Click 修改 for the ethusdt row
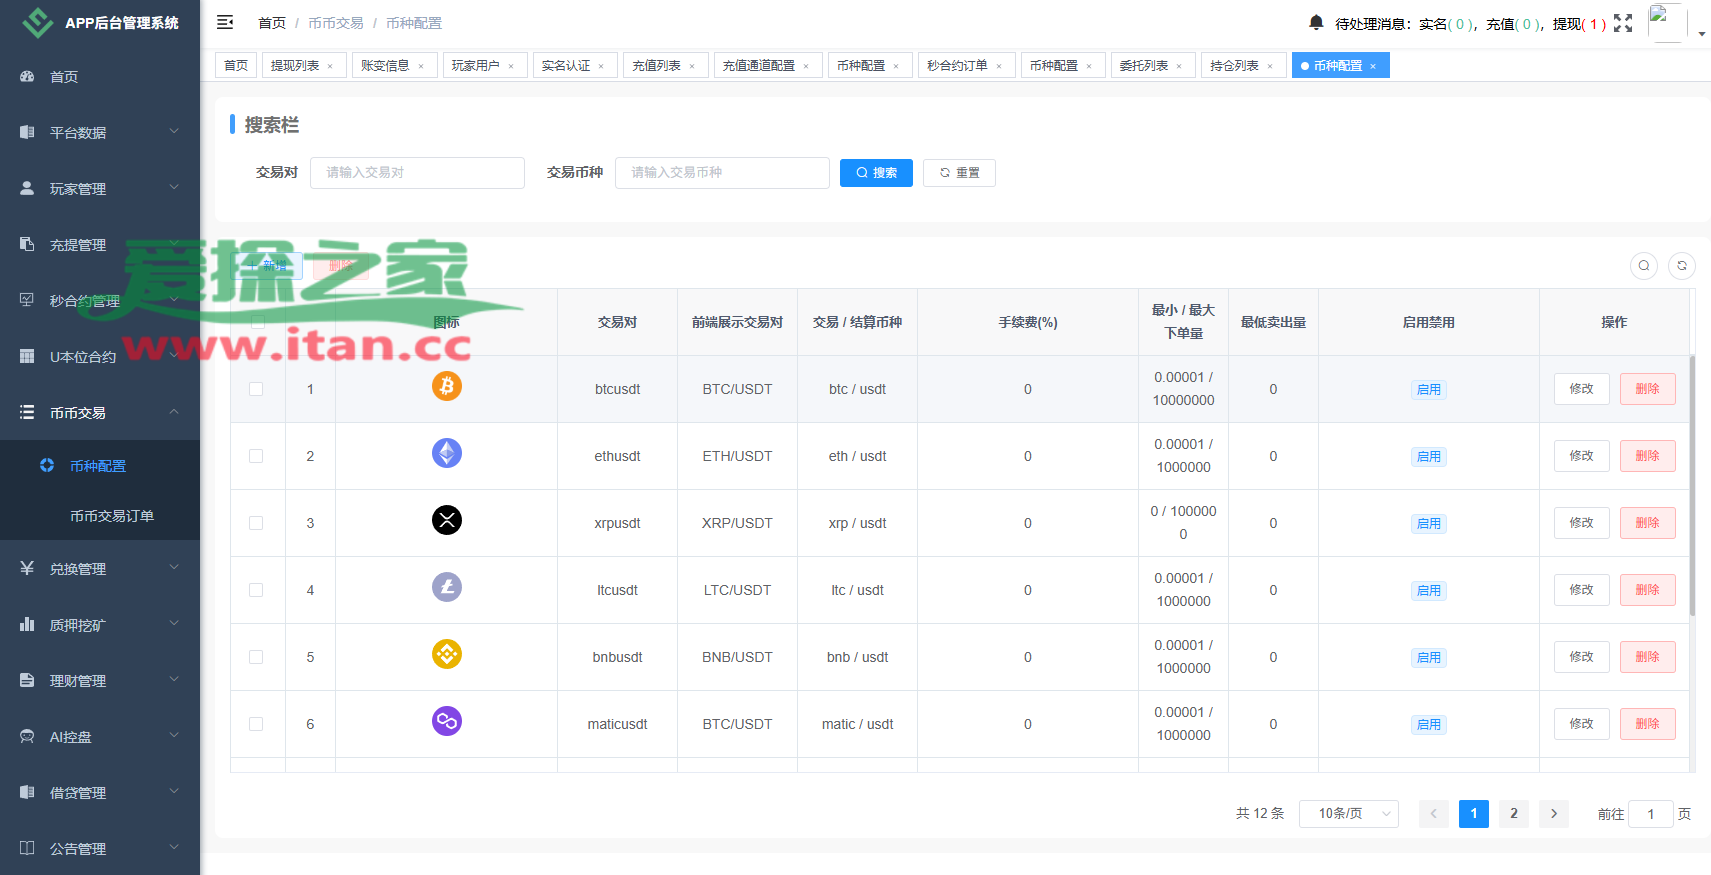This screenshot has width=1711, height=875. point(1581,456)
